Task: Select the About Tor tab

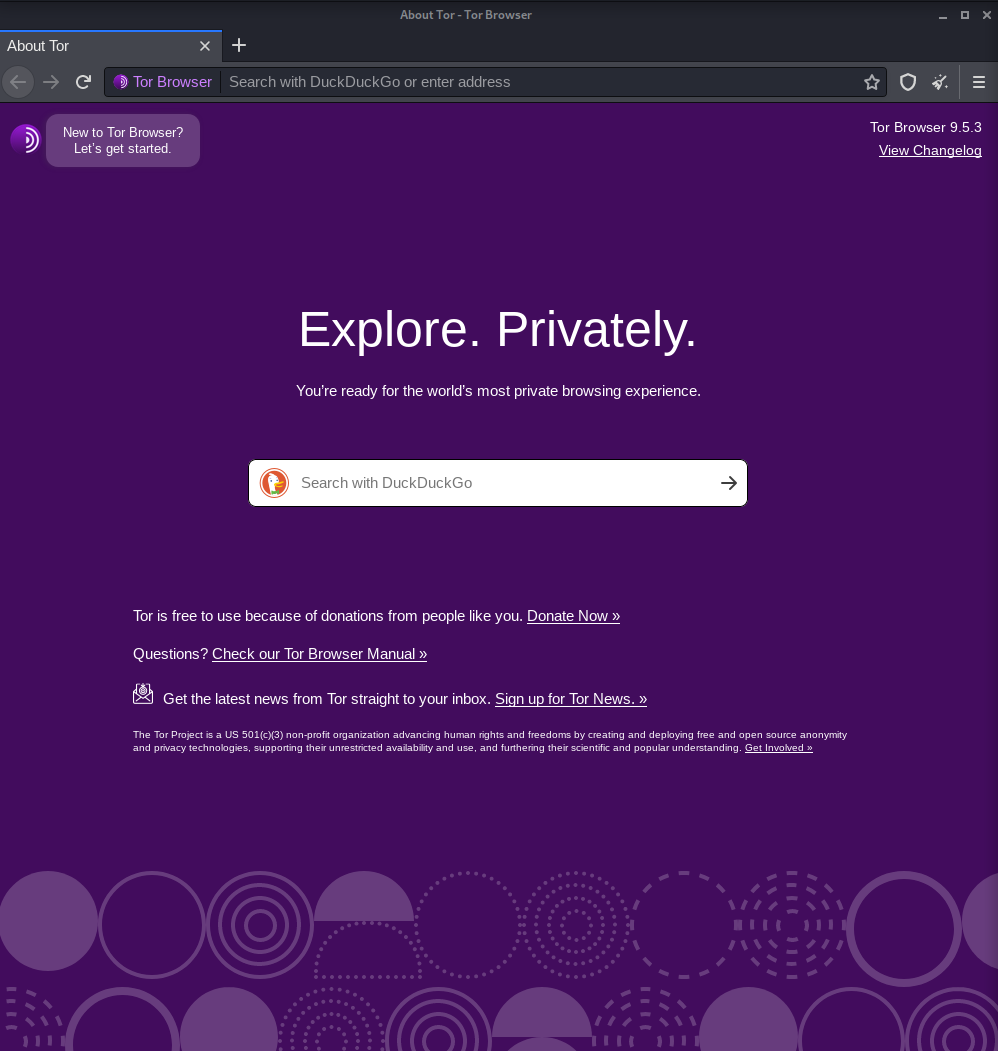Action: (x=111, y=46)
